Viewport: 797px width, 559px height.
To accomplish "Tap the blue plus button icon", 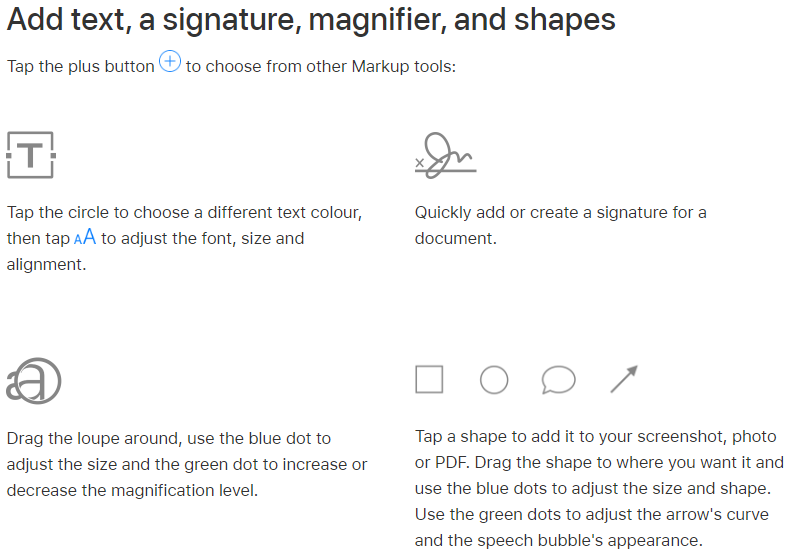I will coord(170,63).
